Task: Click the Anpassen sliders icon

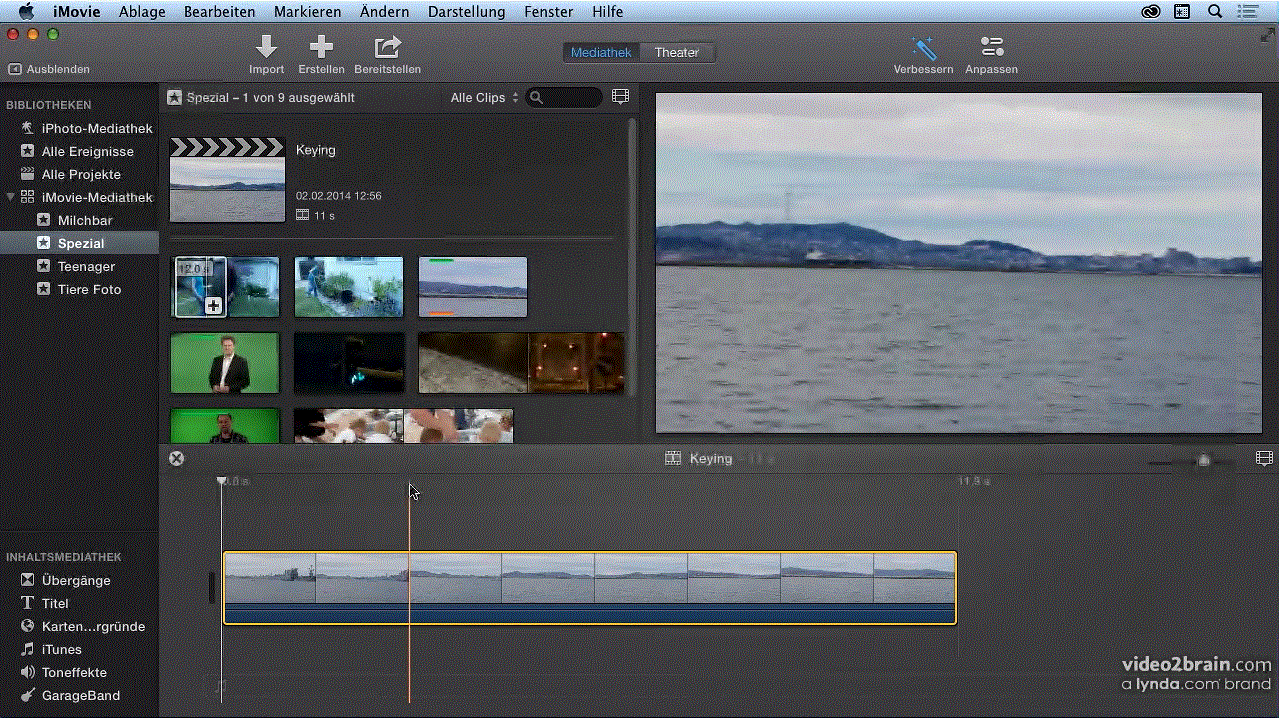Action: pyautogui.click(x=992, y=47)
